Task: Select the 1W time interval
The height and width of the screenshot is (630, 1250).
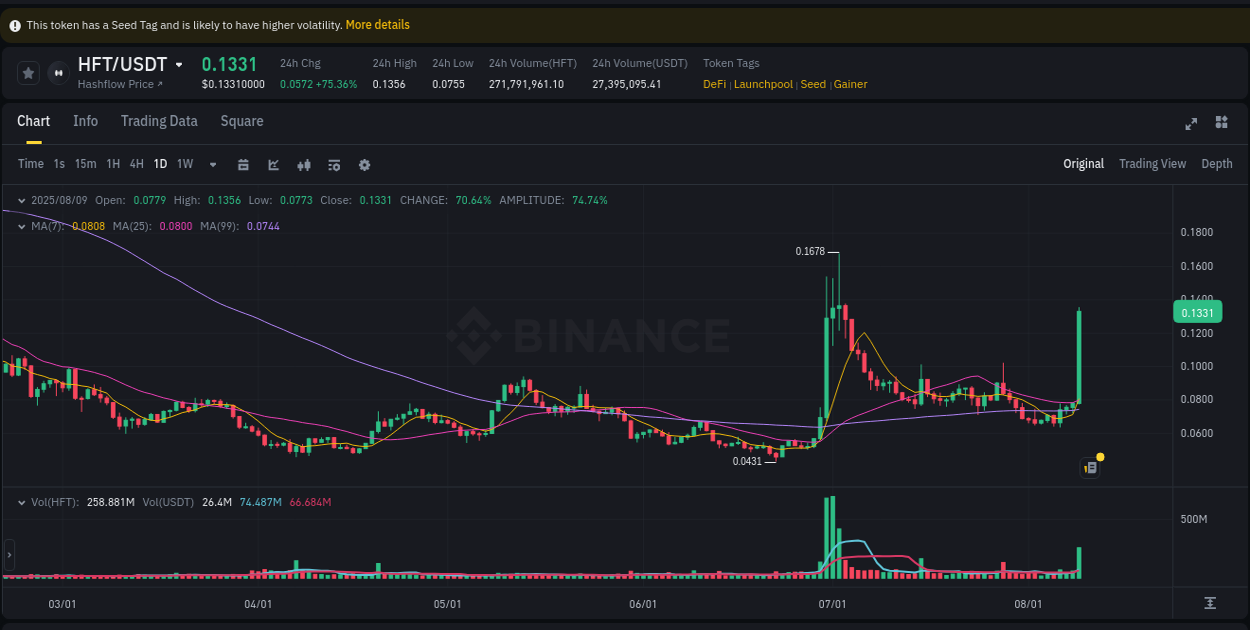Action: click(x=184, y=164)
